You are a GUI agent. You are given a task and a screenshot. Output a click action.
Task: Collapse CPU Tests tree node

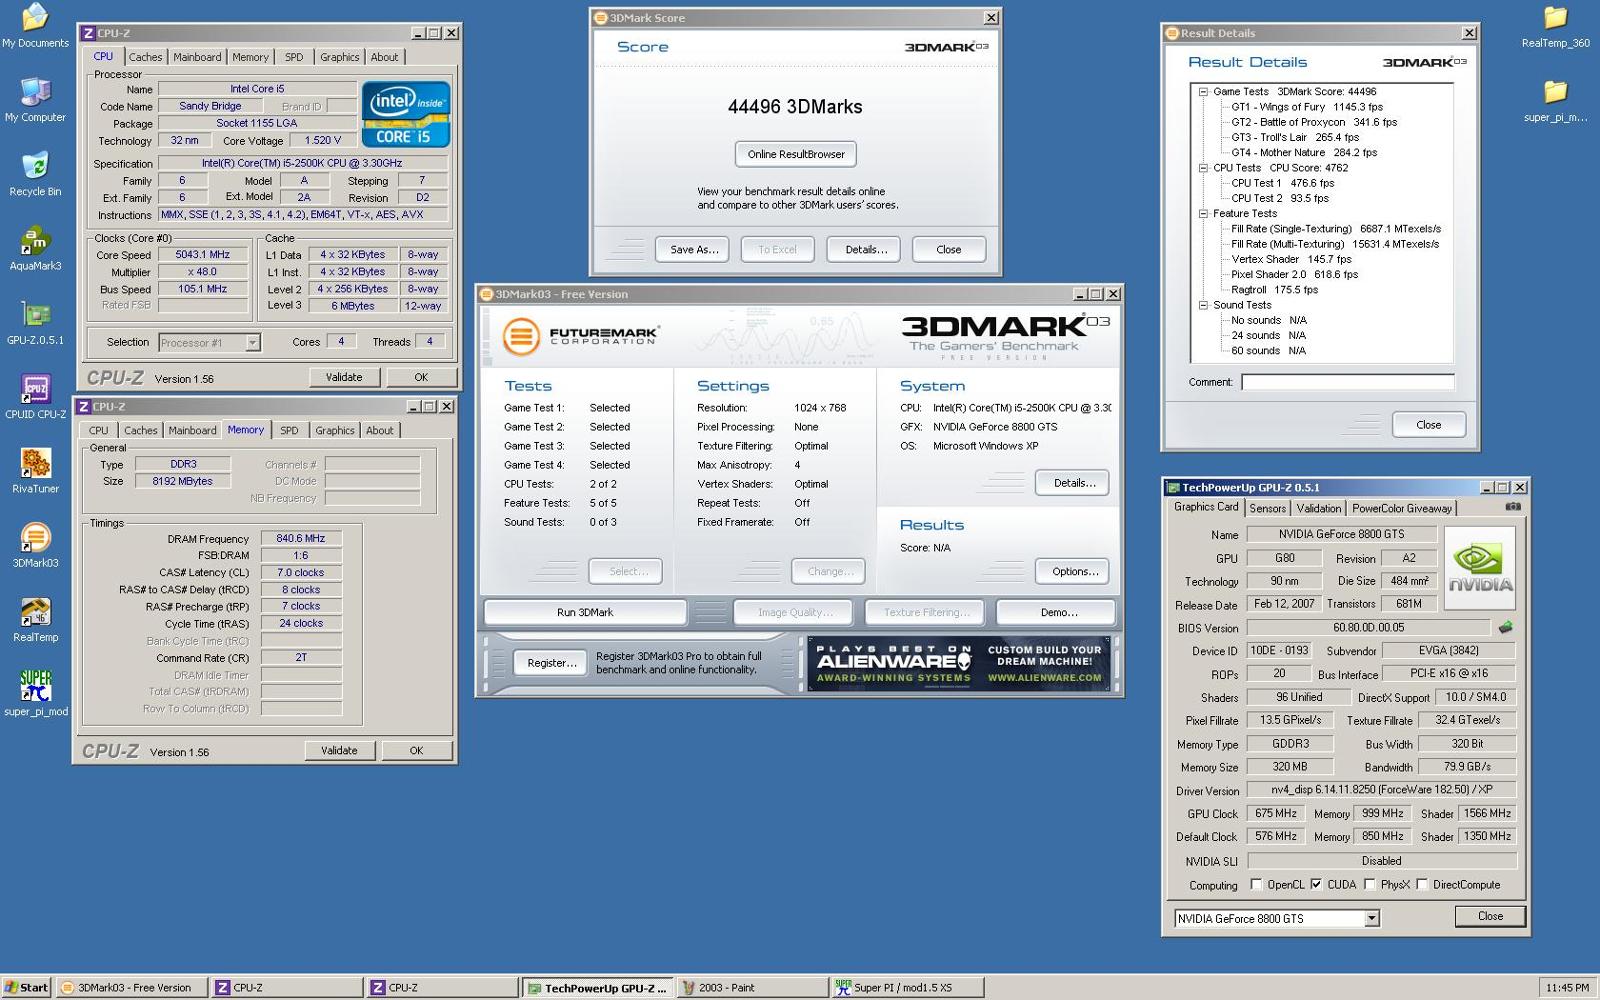click(1203, 168)
